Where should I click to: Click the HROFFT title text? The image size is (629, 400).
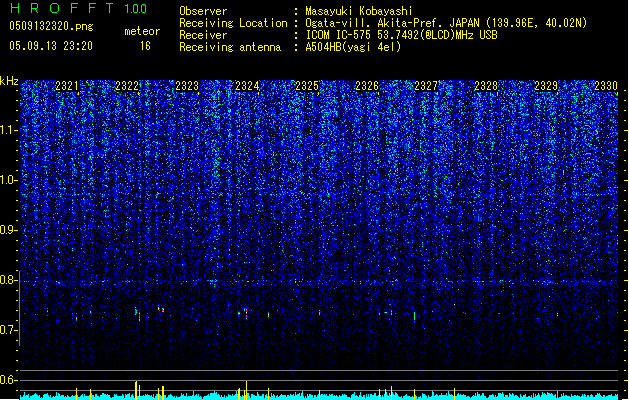62,8
